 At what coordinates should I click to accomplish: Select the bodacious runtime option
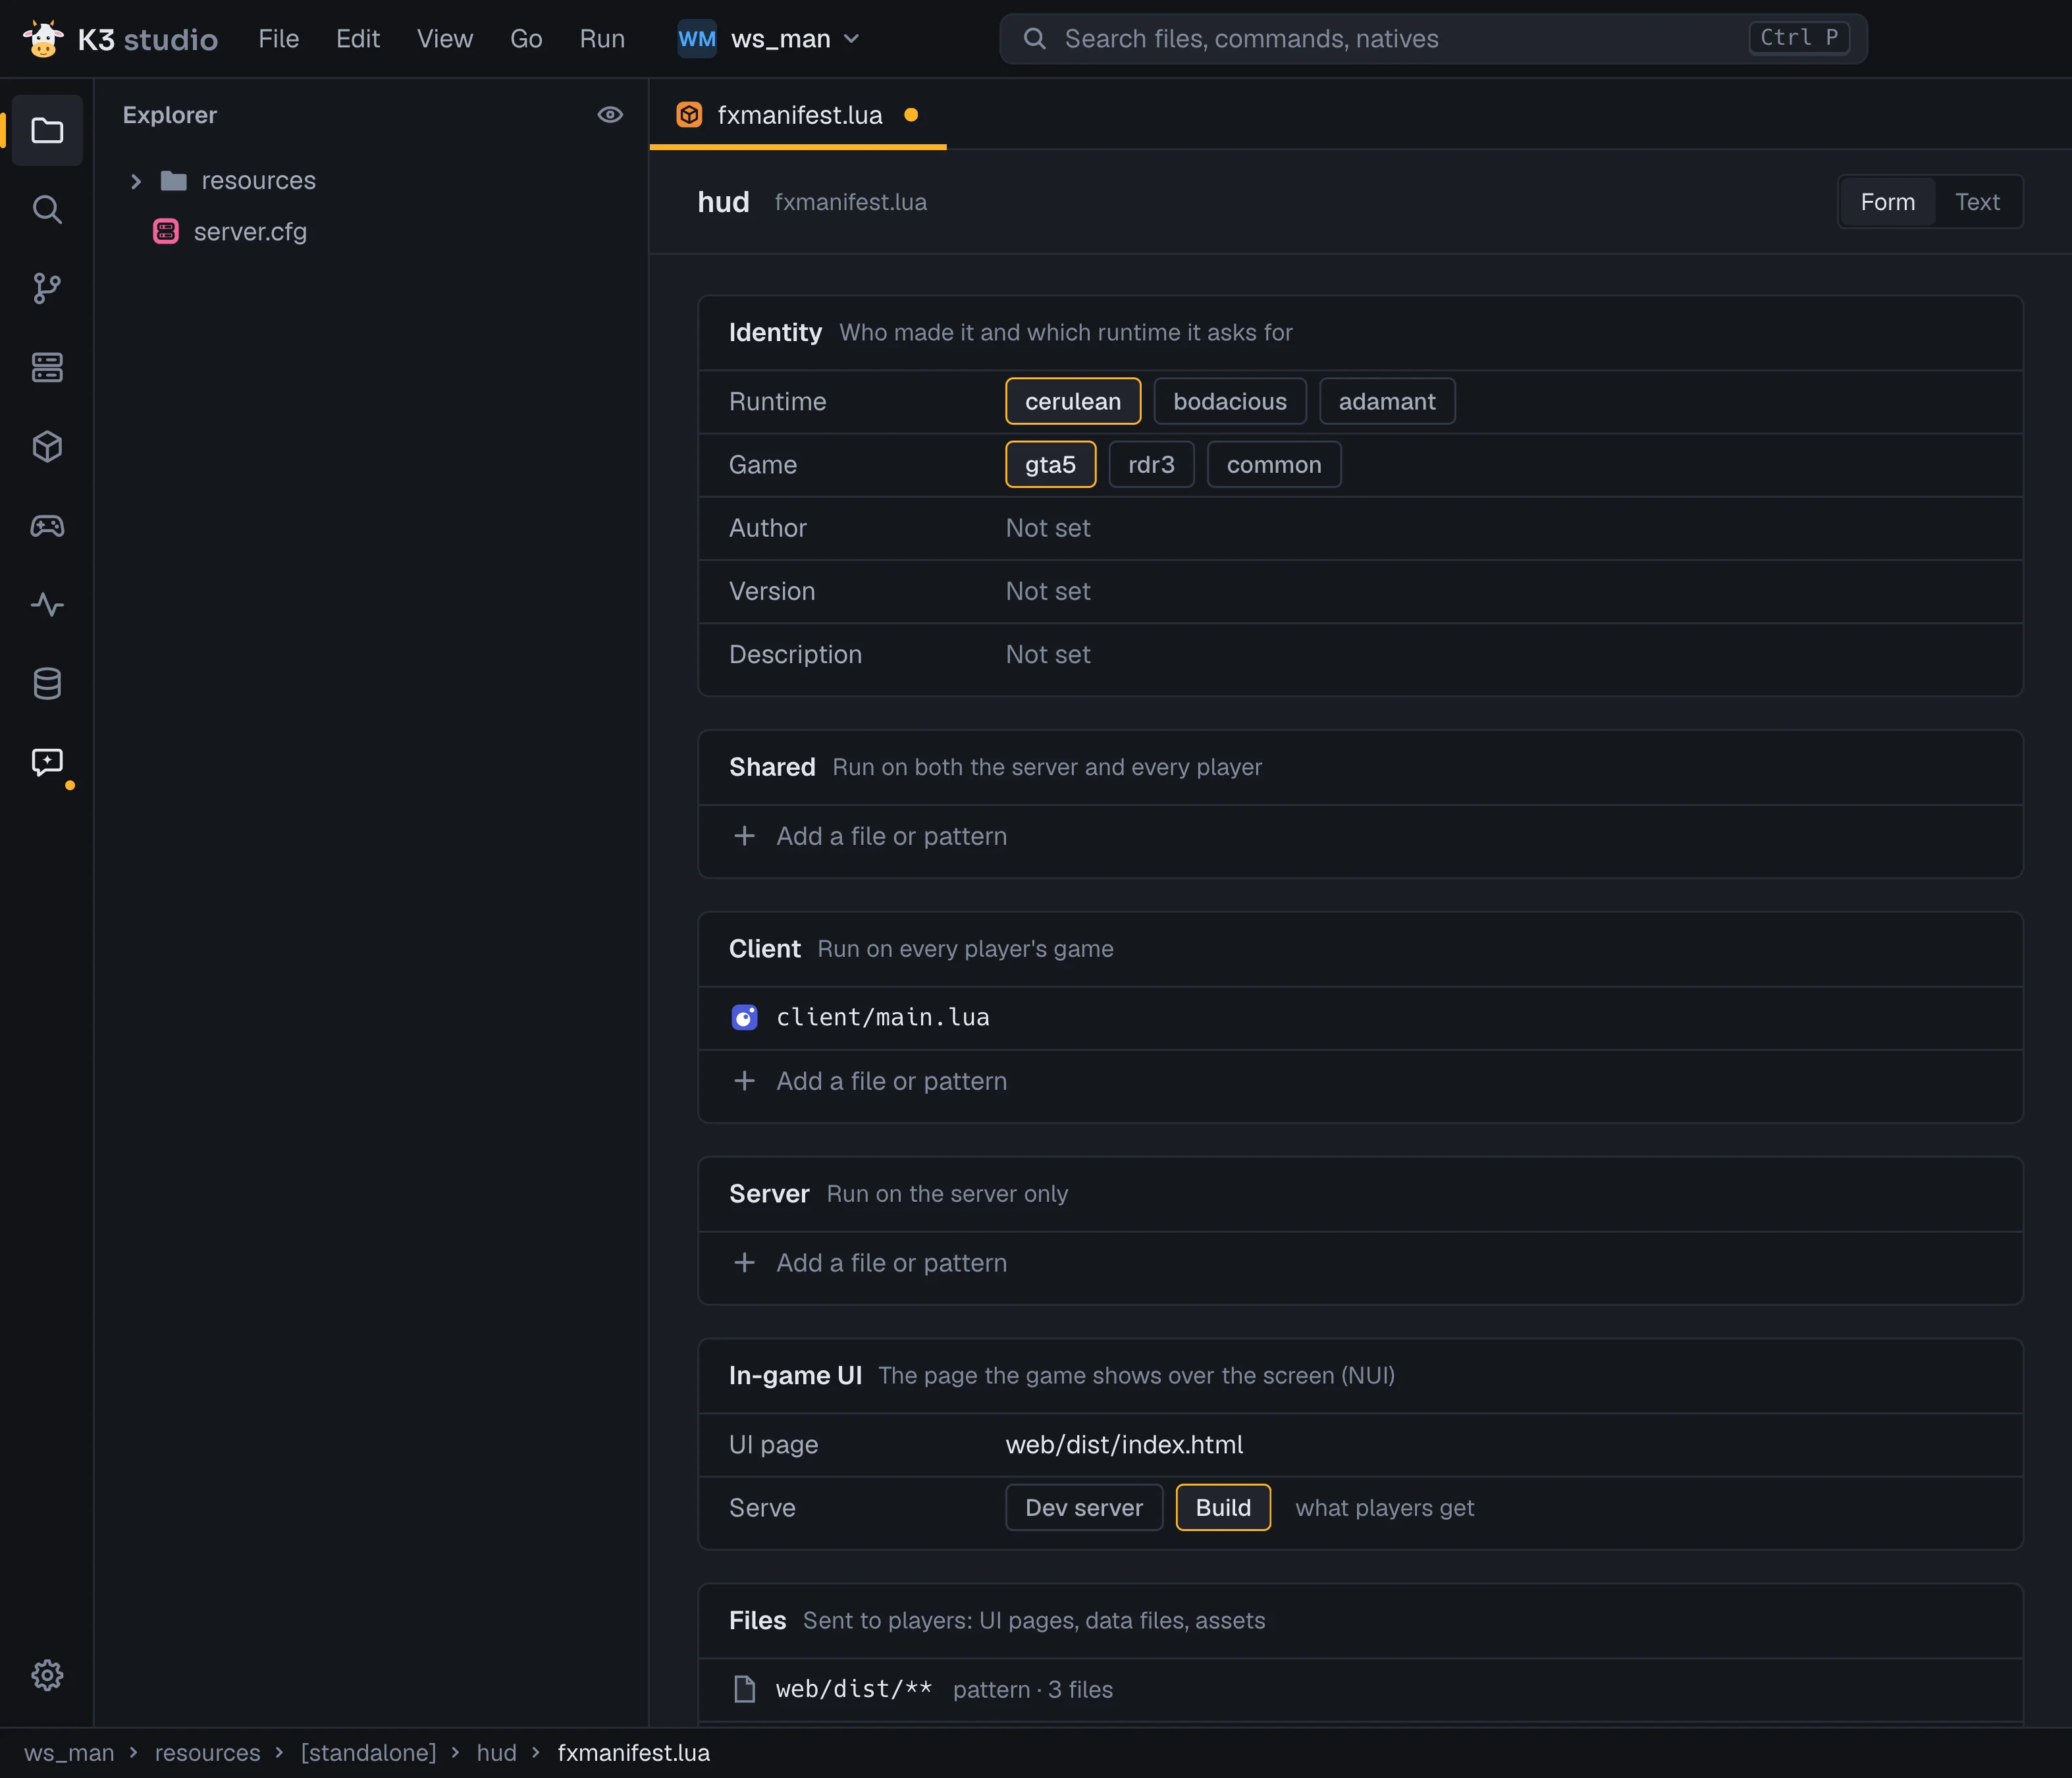[1230, 401]
